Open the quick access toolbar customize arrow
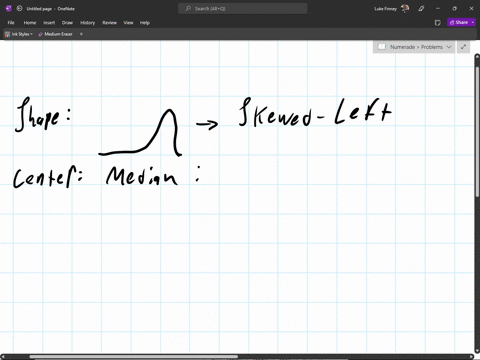480x360 pixels. click(x=81, y=34)
